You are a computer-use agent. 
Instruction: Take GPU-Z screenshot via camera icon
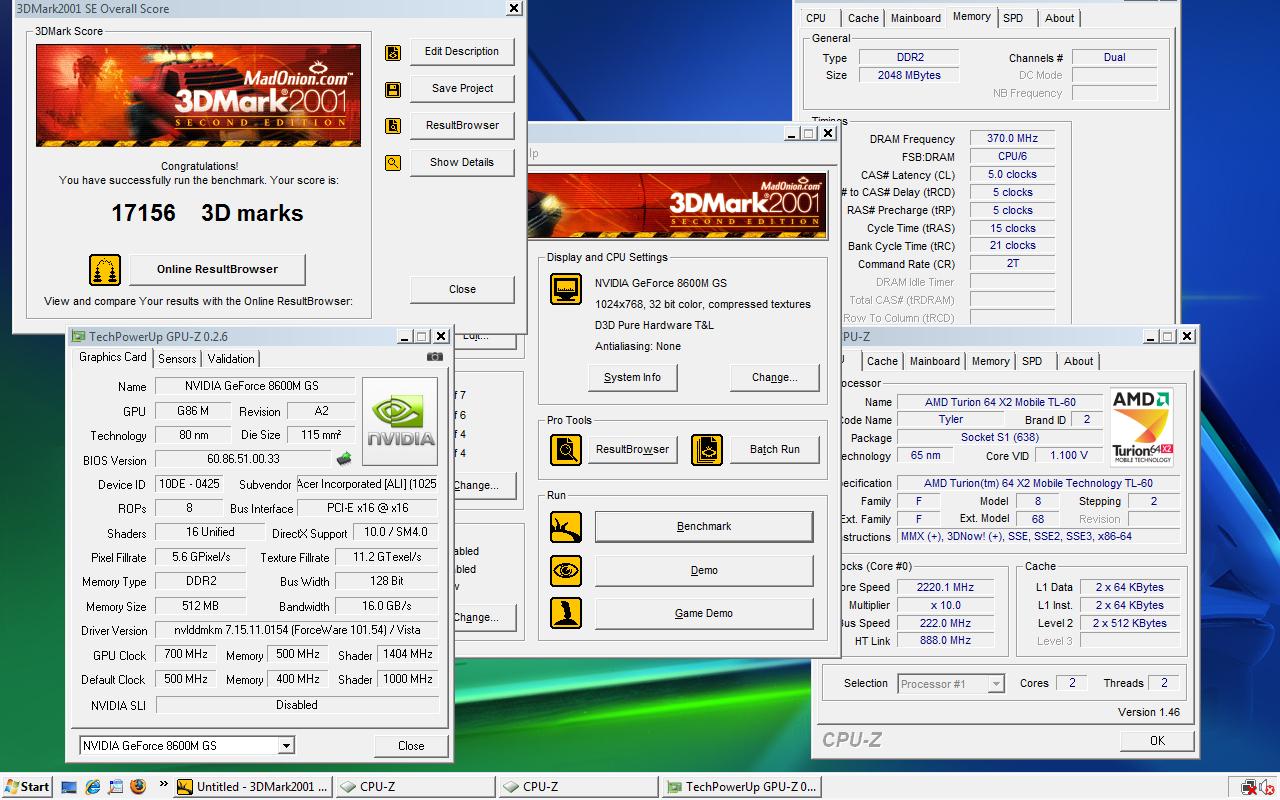pyautogui.click(x=434, y=357)
